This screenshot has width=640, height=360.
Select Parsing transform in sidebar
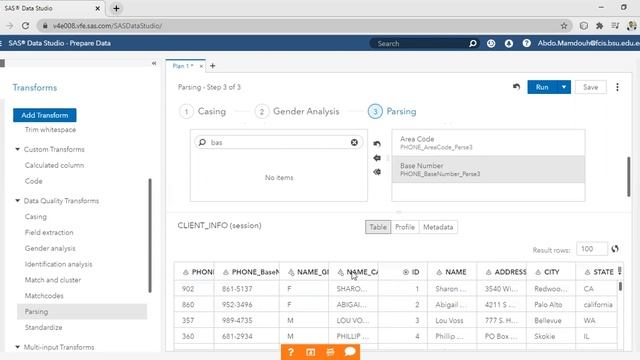click(x=82, y=311)
